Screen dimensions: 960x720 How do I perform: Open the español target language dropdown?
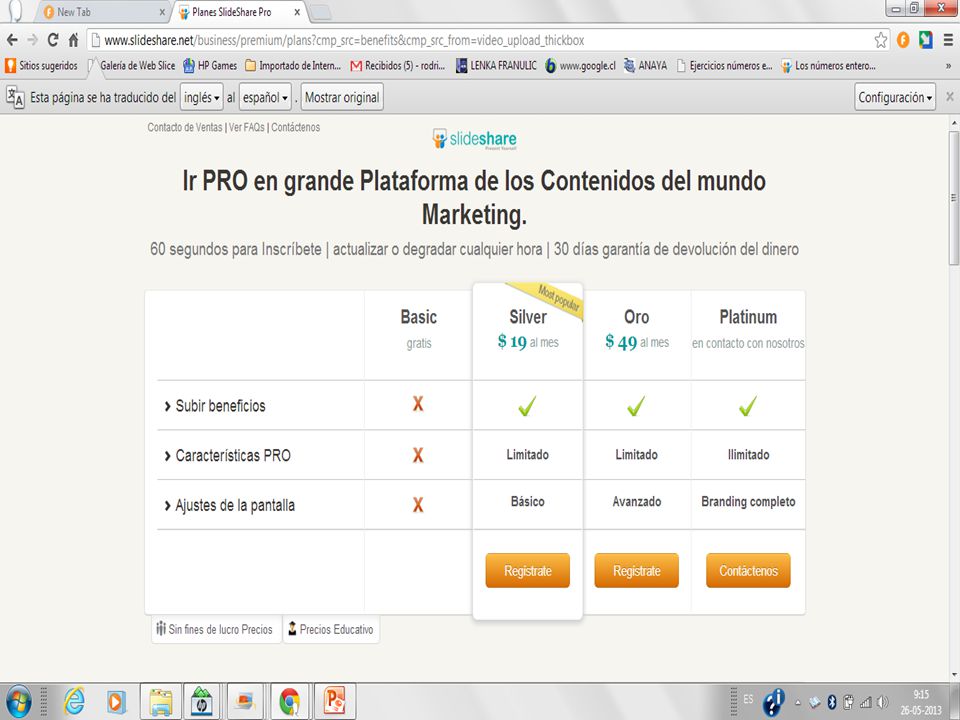click(x=265, y=97)
